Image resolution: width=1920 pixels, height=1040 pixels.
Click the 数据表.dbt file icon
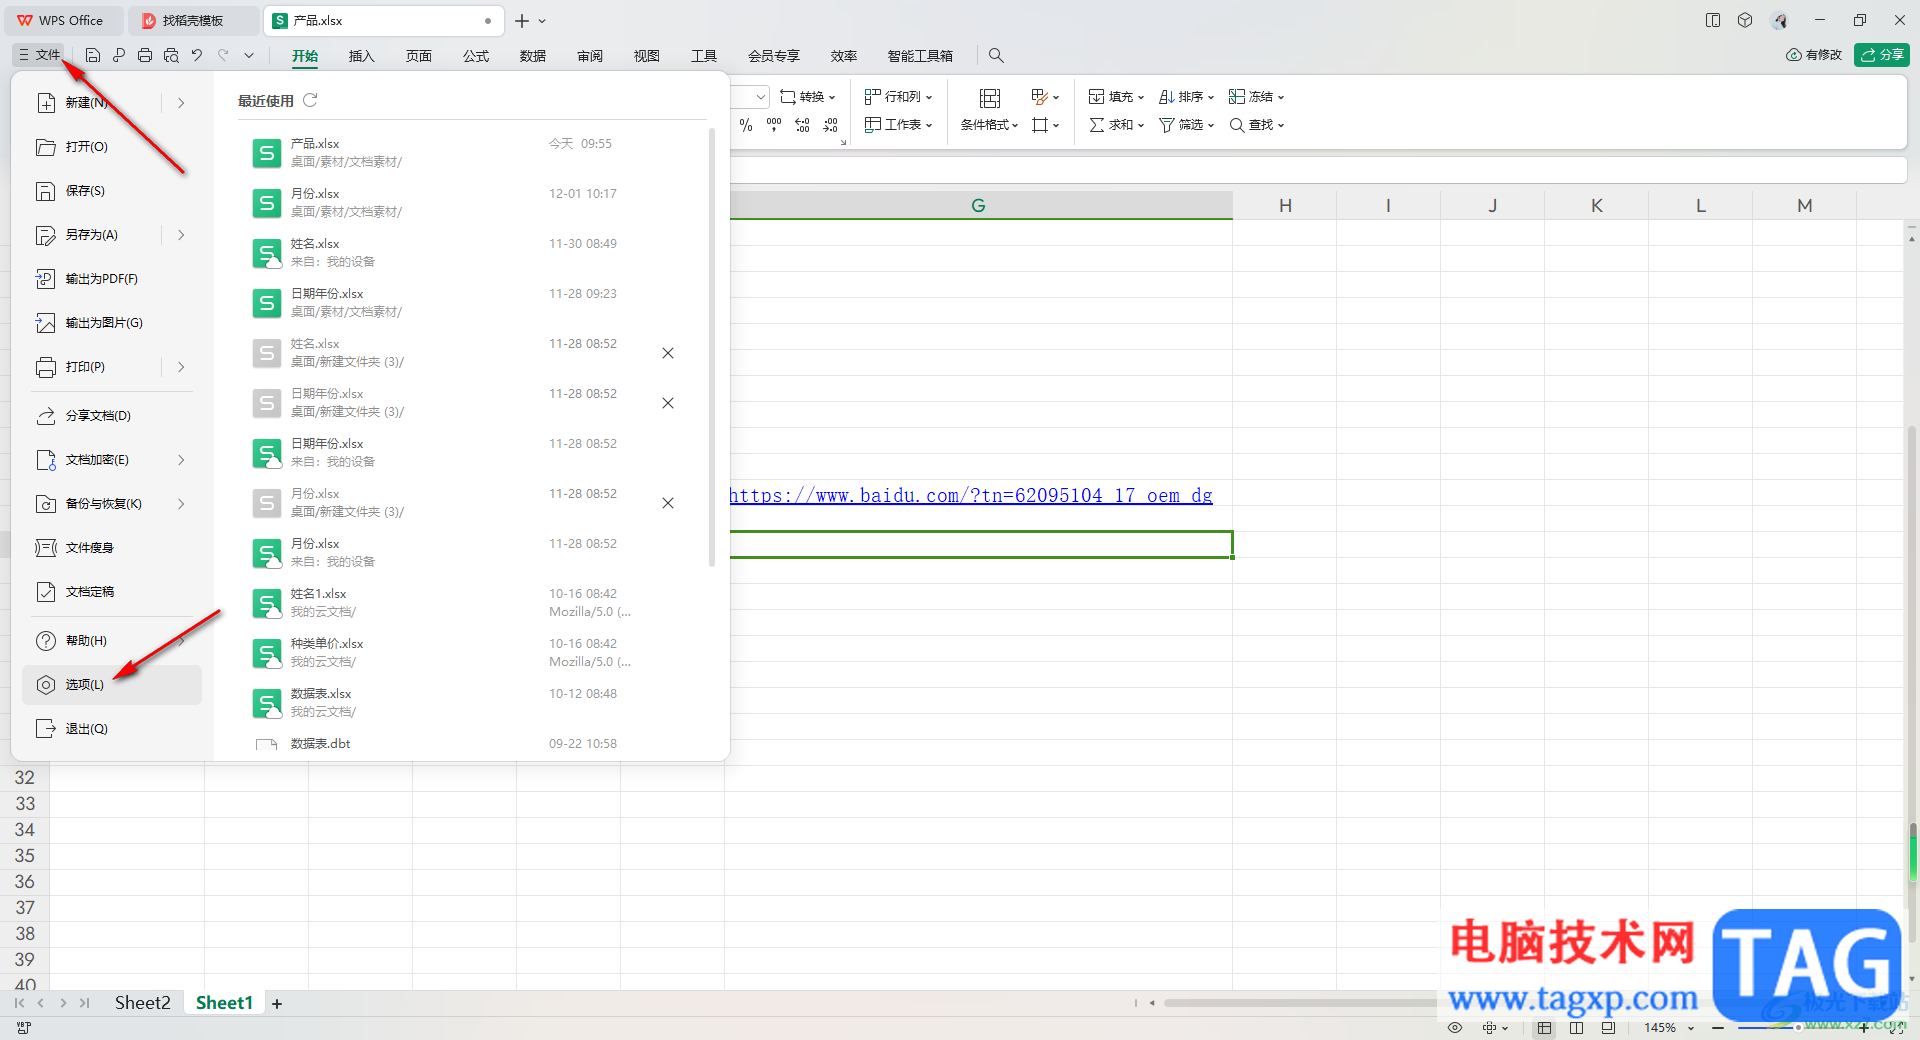click(x=266, y=745)
